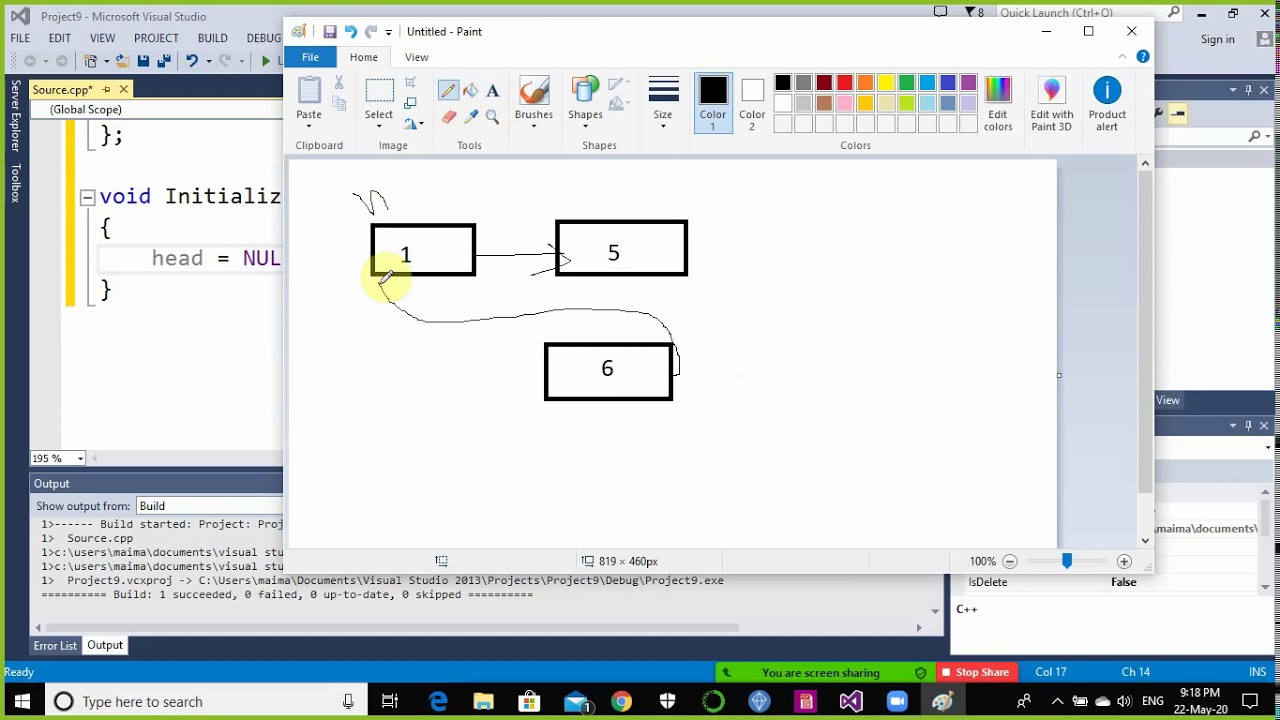Open Task View from the taskbar
Viewport: 1280px width, 720px height.
pyautogui.click(x=390, y=701)
